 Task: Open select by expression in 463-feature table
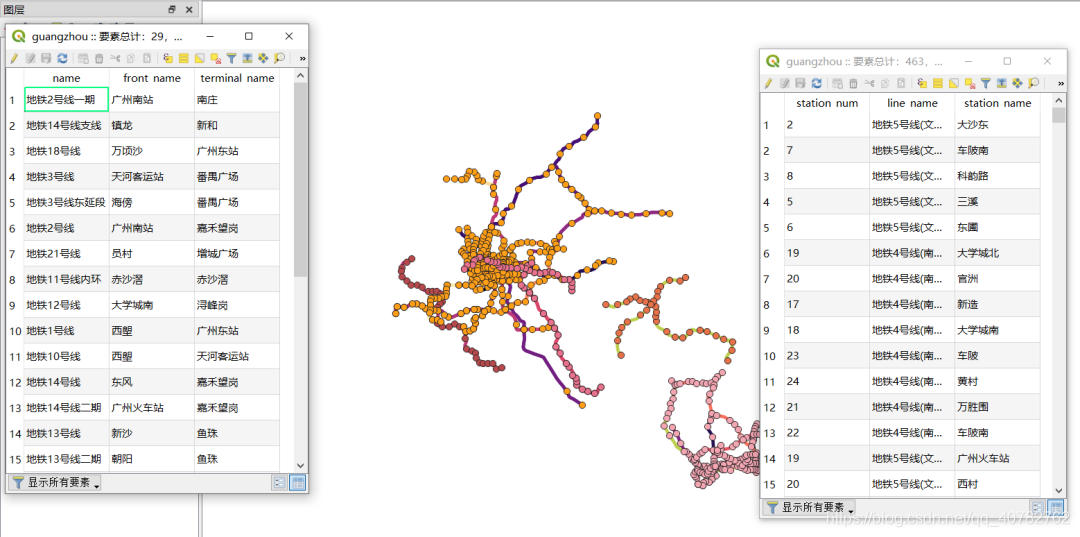click(x=922, y=83)
